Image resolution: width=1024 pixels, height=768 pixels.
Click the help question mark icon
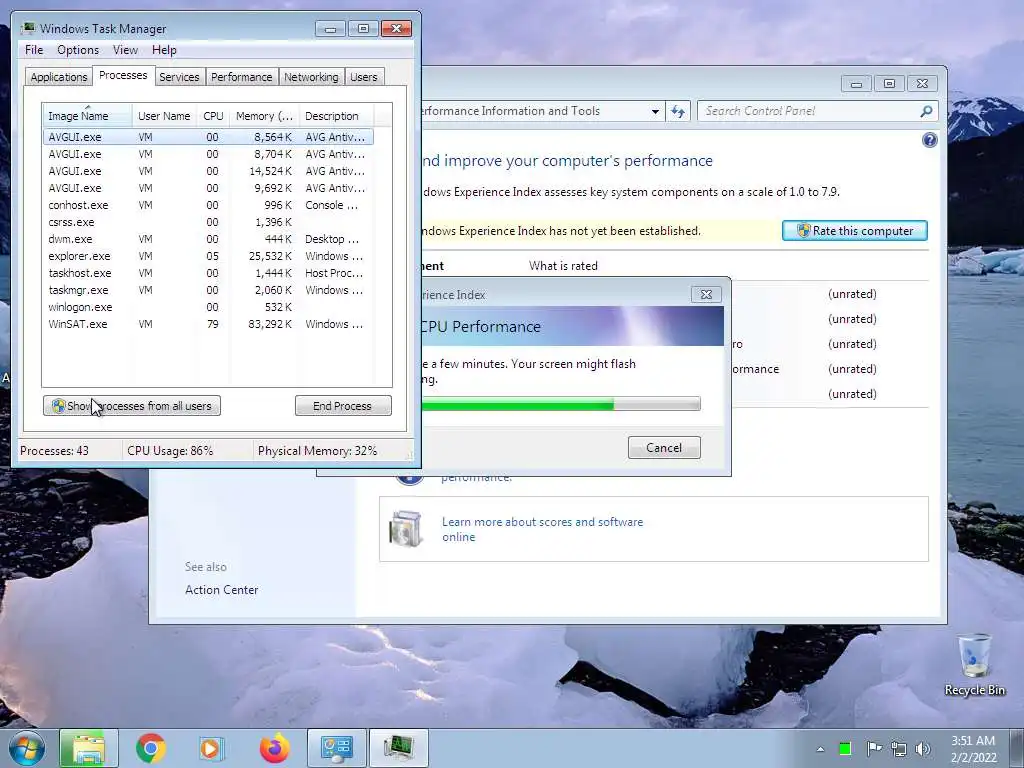(x=930, y=140)
